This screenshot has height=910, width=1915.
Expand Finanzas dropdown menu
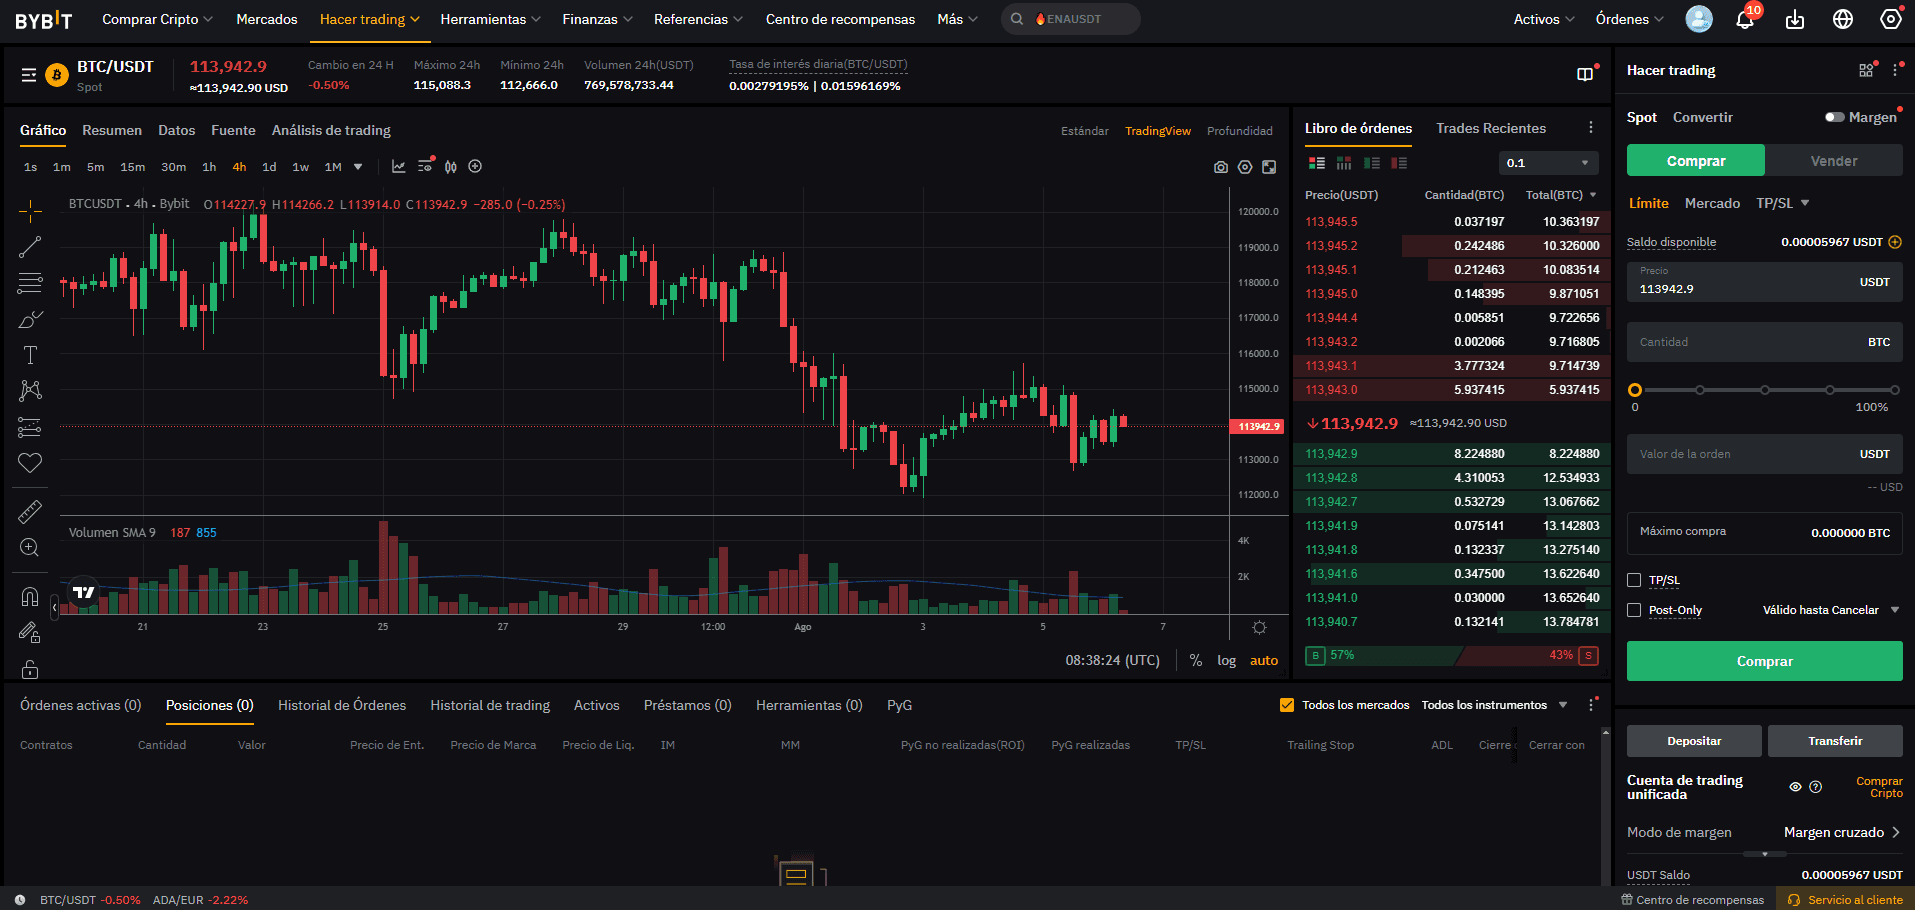click(597, 19)
